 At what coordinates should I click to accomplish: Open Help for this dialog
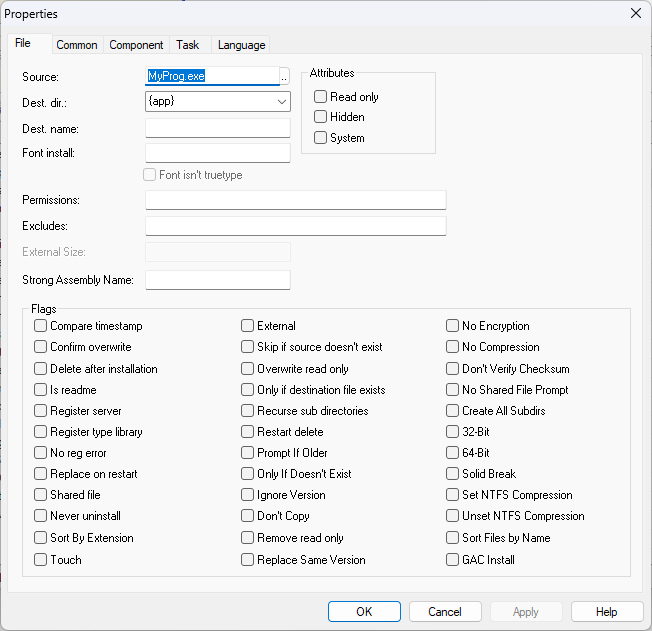point(607,611)
